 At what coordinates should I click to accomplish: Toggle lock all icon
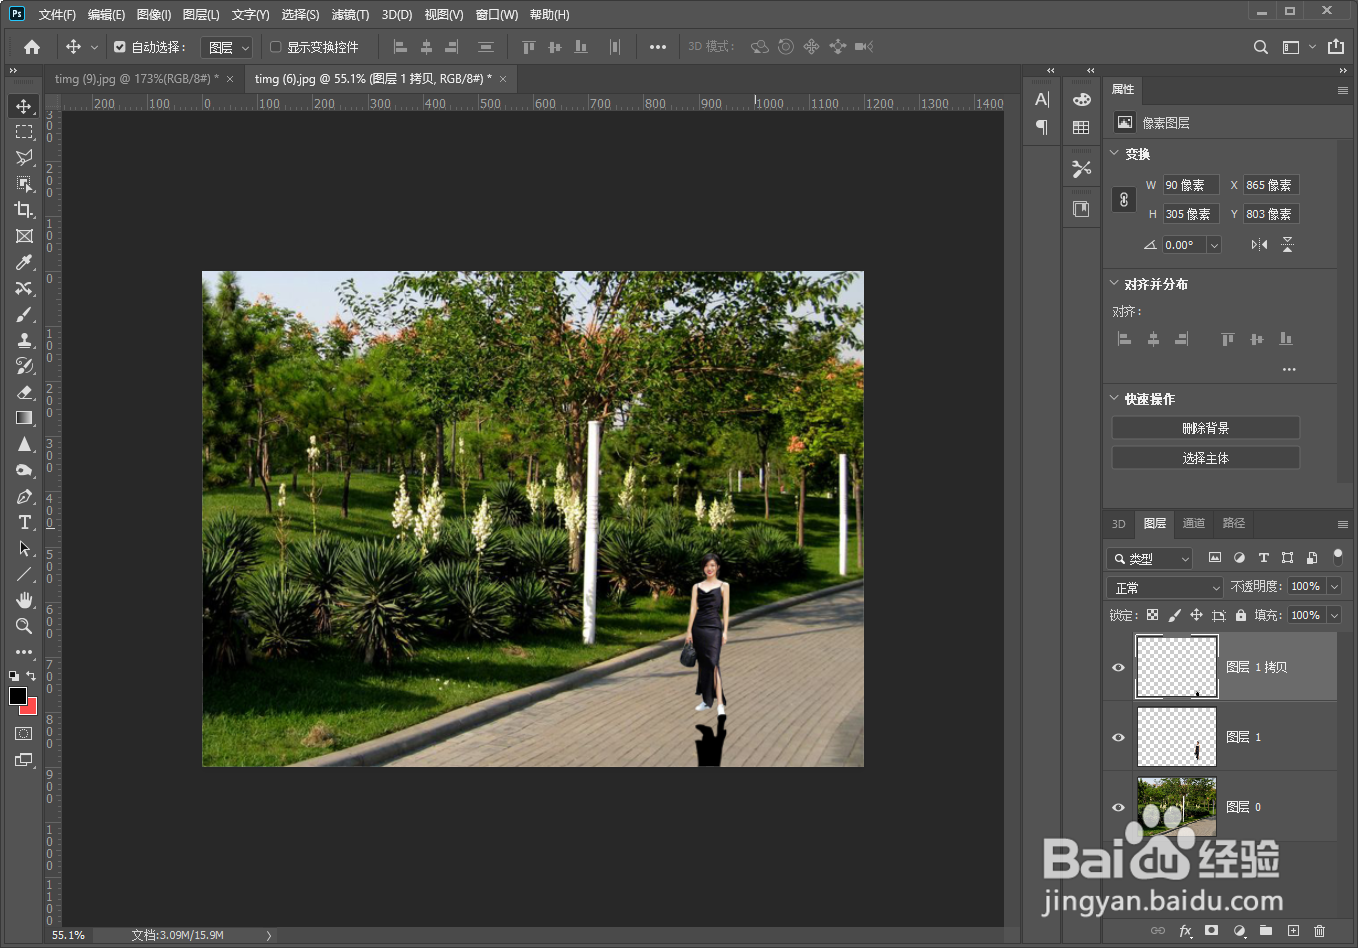point(1241,615)
